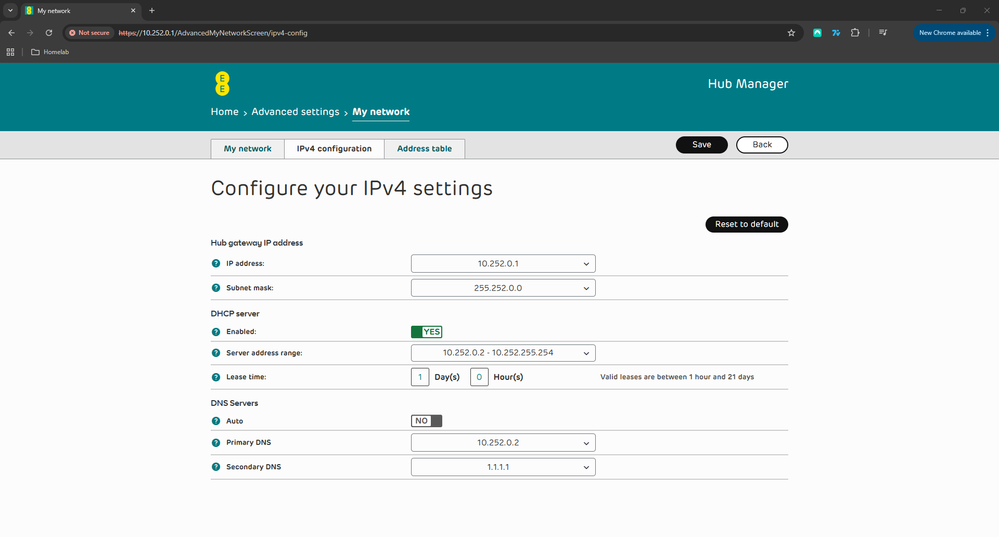Expand the Server address range dropdown
Image resolution: width=999 pixels, height=537 pixels.
503,353
